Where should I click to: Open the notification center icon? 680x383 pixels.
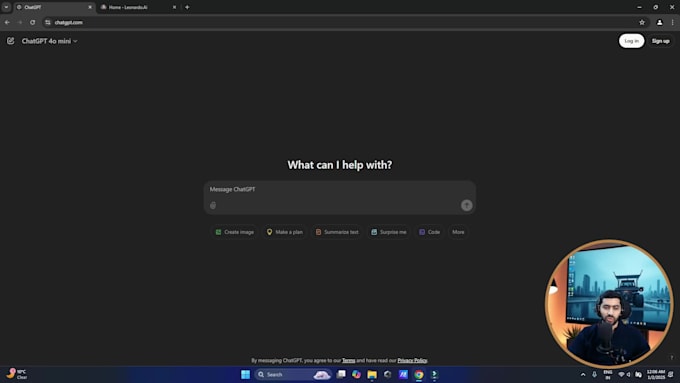[x=671, y=374]
